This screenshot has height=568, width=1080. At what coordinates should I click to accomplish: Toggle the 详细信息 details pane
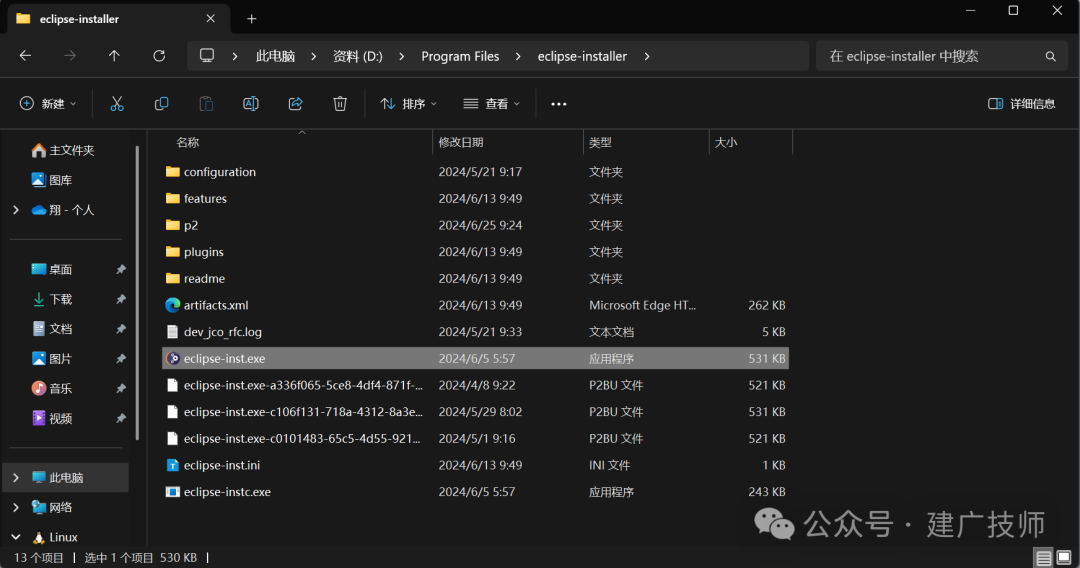point(1021,104)
